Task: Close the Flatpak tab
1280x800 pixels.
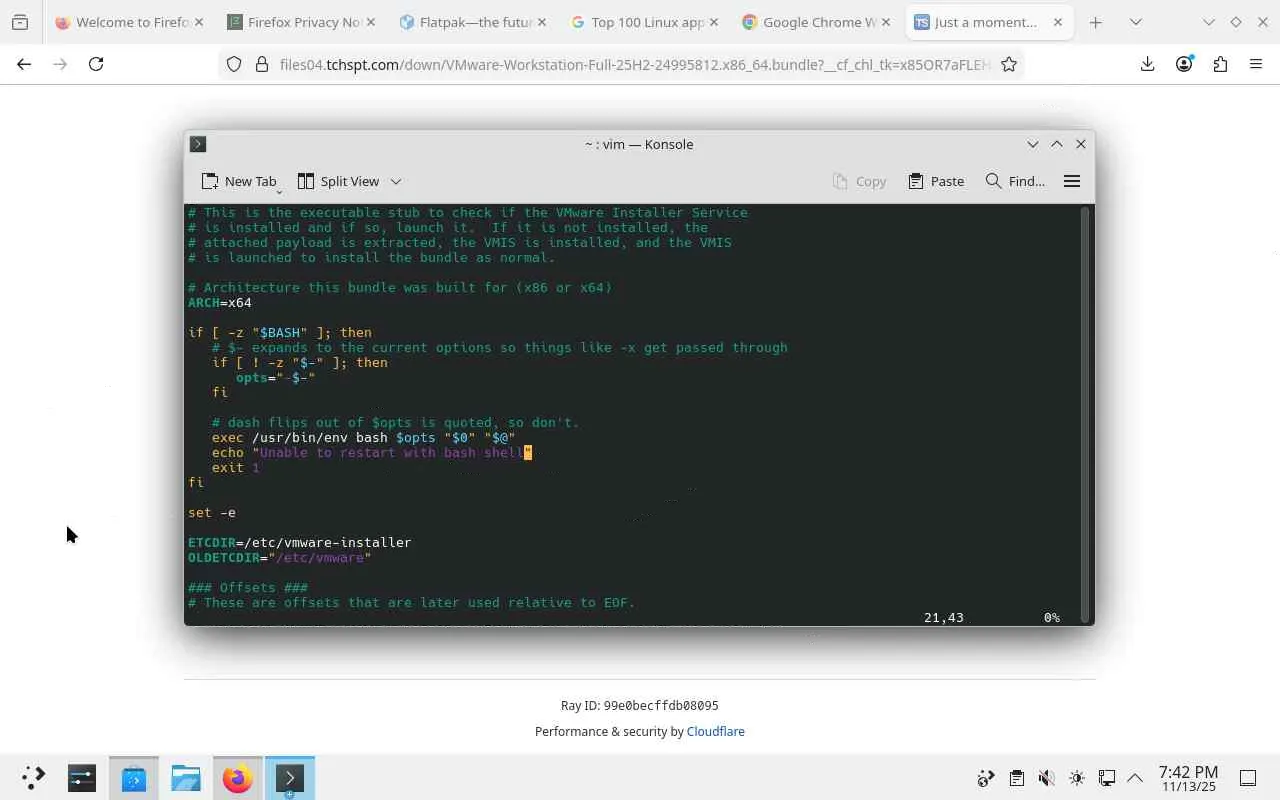Action: (542, 22)
